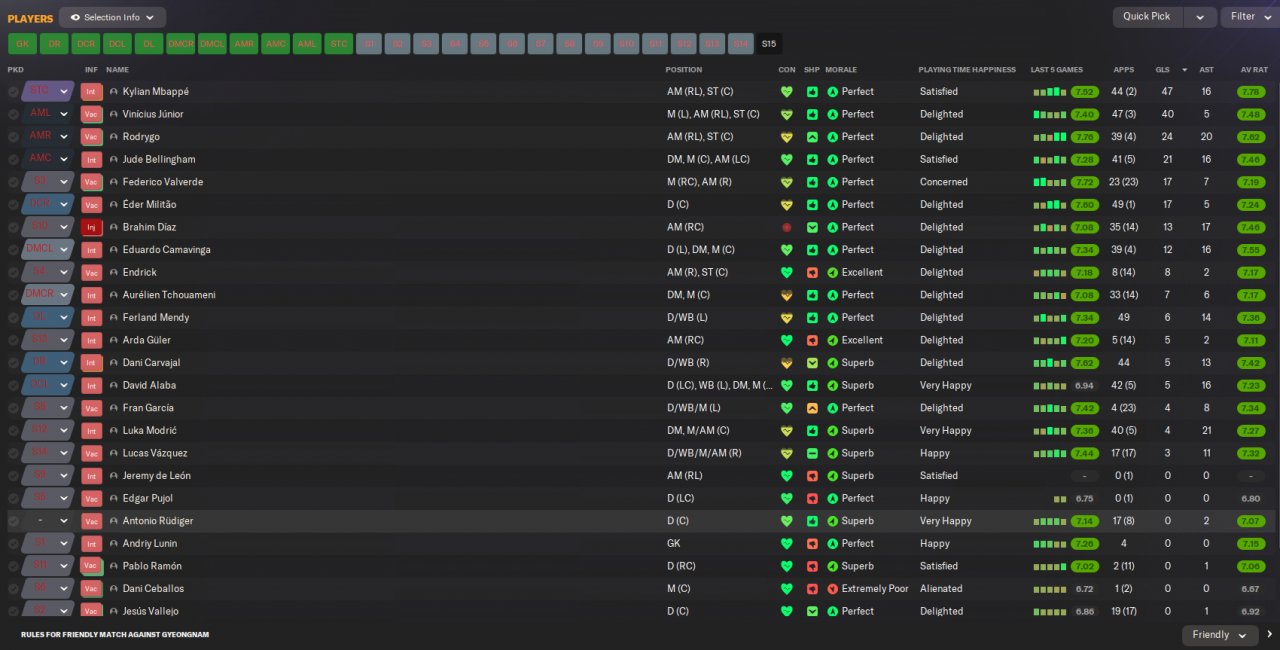Image resolution: width=1280 pixels, height=650 pixels.
Task: Click Vinícius Júnior's morale arrow icon
Action: [832, 114]
